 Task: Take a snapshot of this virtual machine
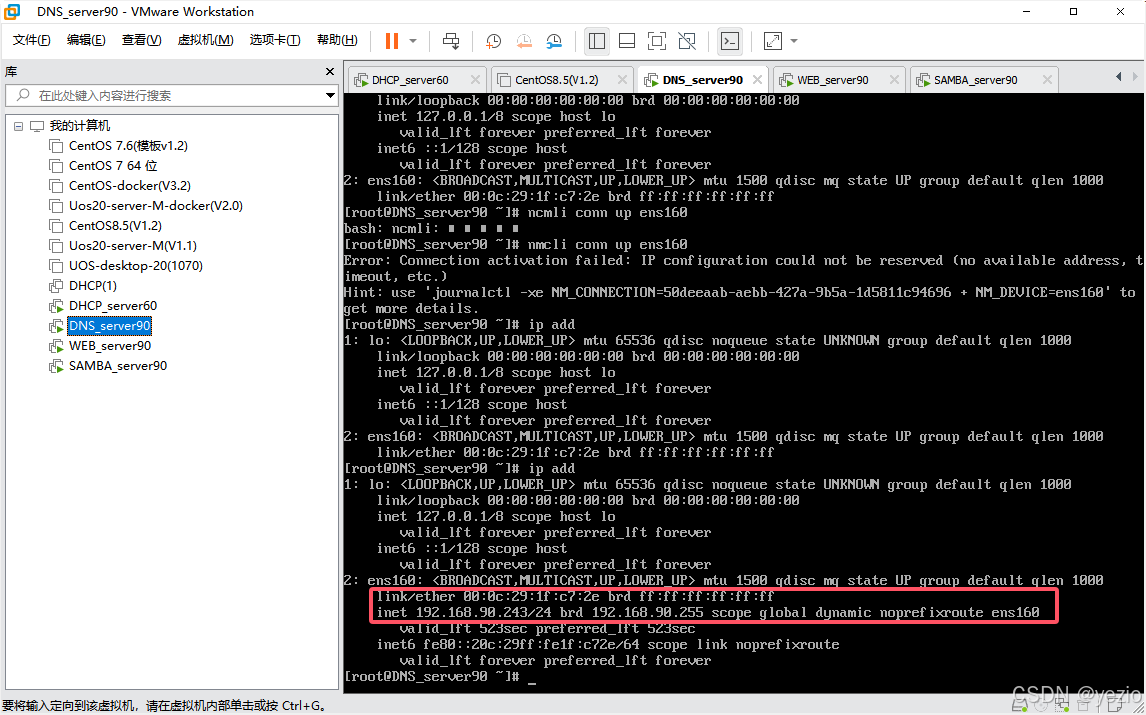click(x=493, y=41)
